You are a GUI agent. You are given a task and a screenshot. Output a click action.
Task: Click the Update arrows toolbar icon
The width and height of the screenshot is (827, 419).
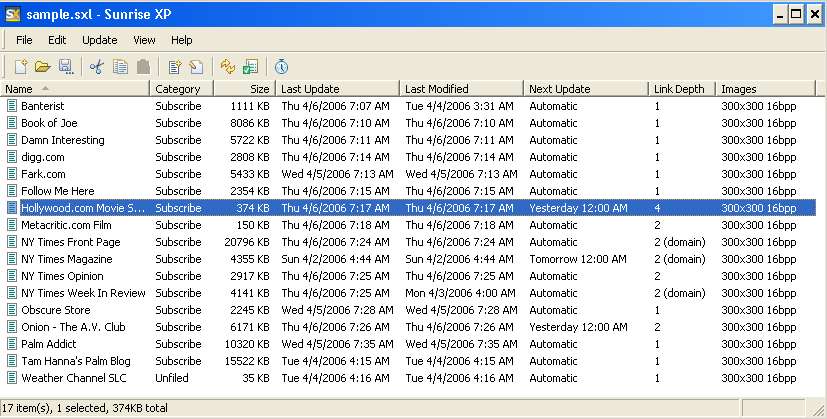[x=228, y=66]
